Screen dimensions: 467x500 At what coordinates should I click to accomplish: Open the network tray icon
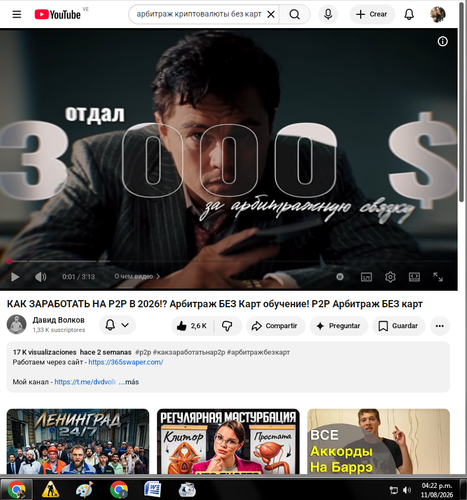(x=394, y=490)
